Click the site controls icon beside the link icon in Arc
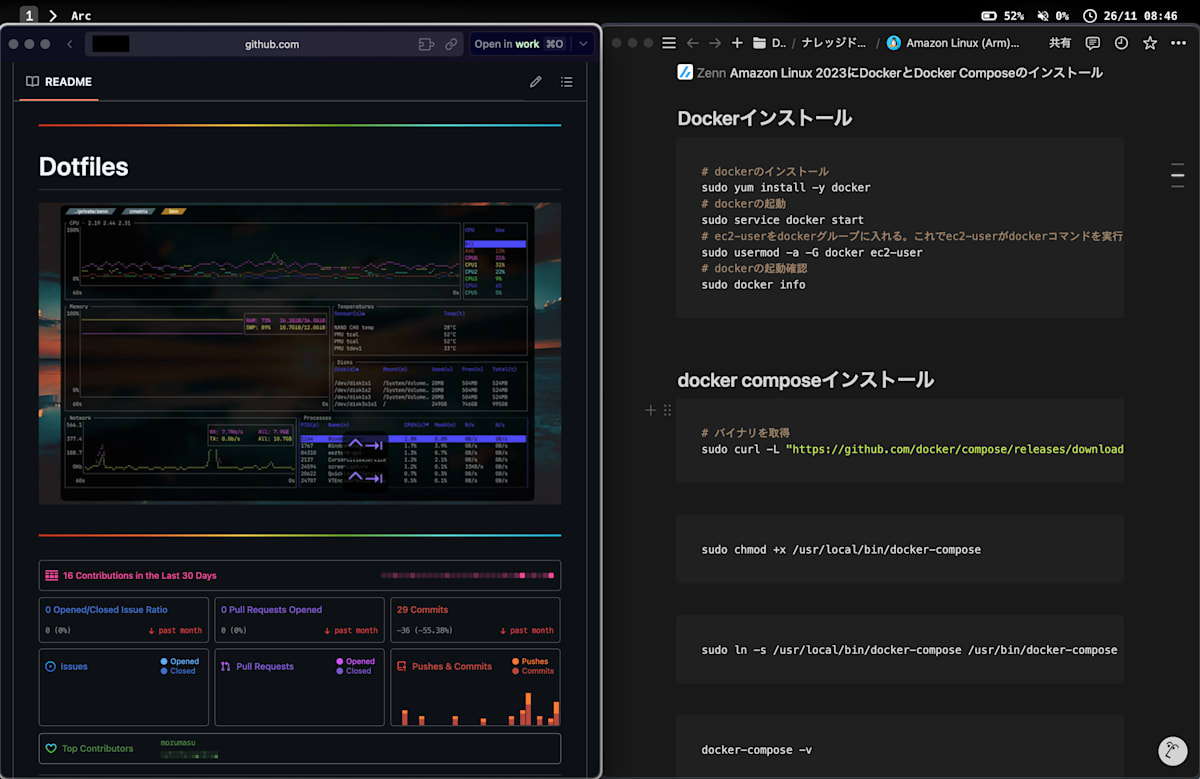This screenshot has height=779, width=1200. [x=427, y=44]
